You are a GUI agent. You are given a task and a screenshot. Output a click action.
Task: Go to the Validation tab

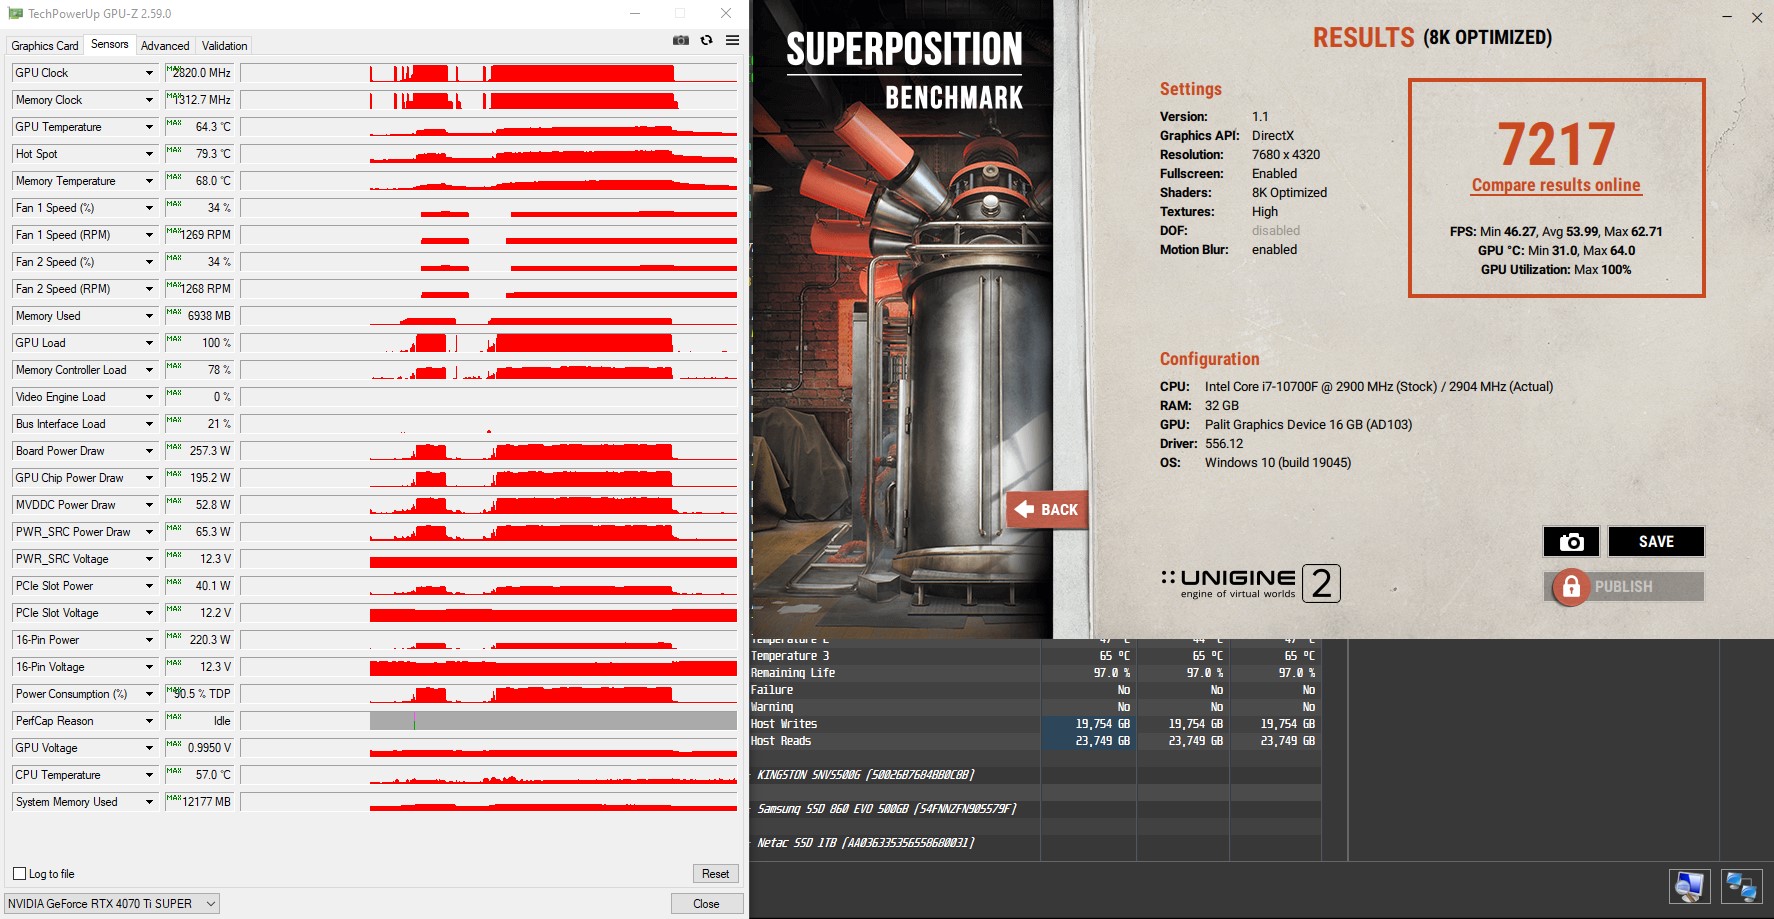224,46
